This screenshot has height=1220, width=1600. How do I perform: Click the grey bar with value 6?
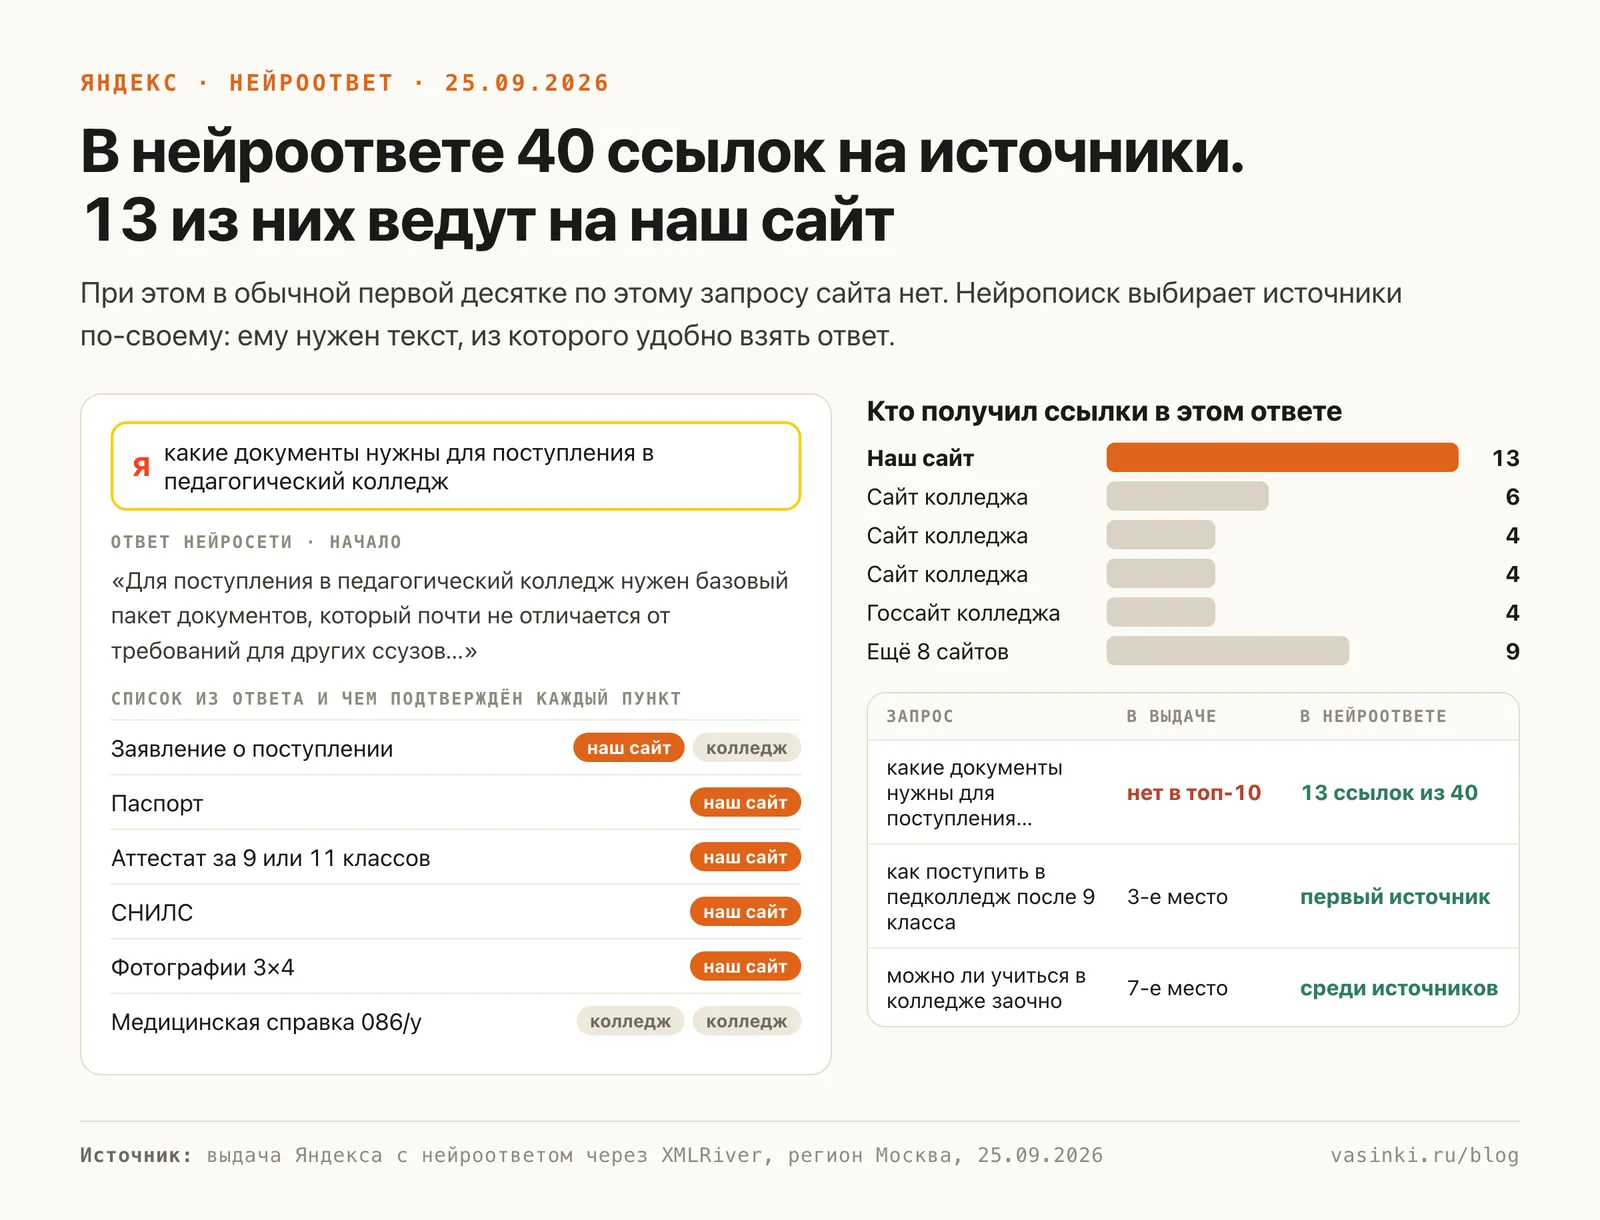(1187, 496)
